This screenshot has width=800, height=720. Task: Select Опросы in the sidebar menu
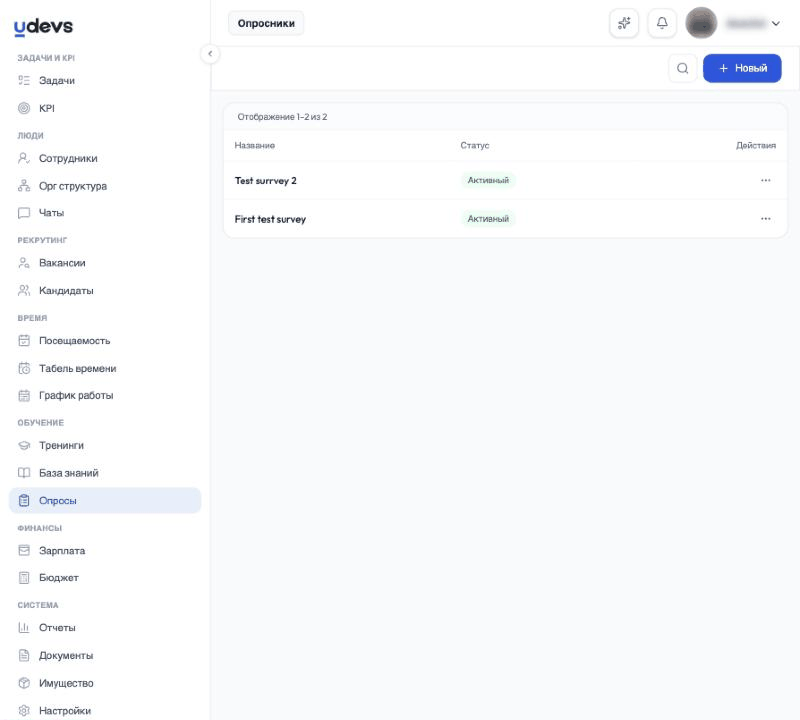point(105,501)
